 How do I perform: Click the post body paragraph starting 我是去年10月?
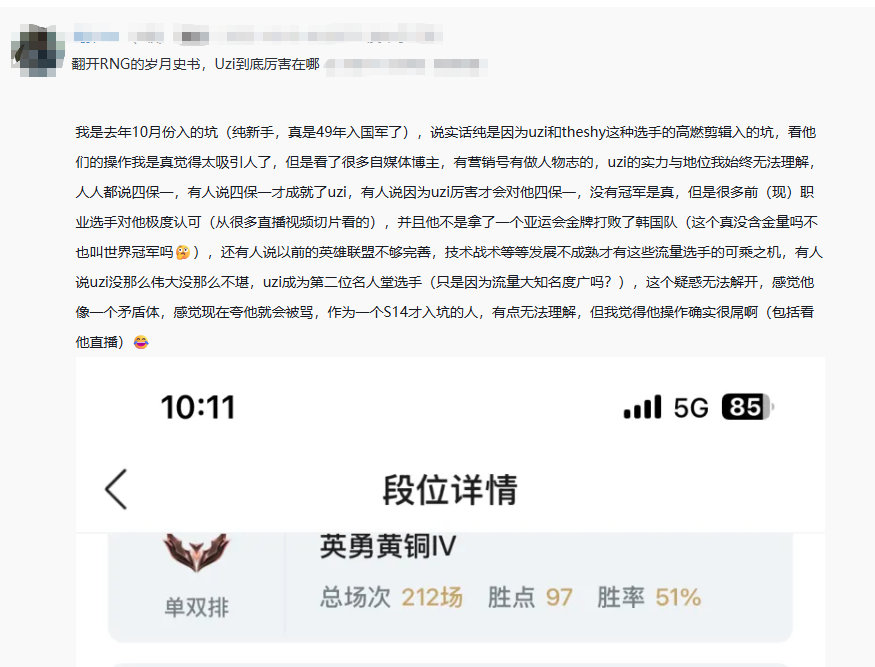(x=449, y=237)
